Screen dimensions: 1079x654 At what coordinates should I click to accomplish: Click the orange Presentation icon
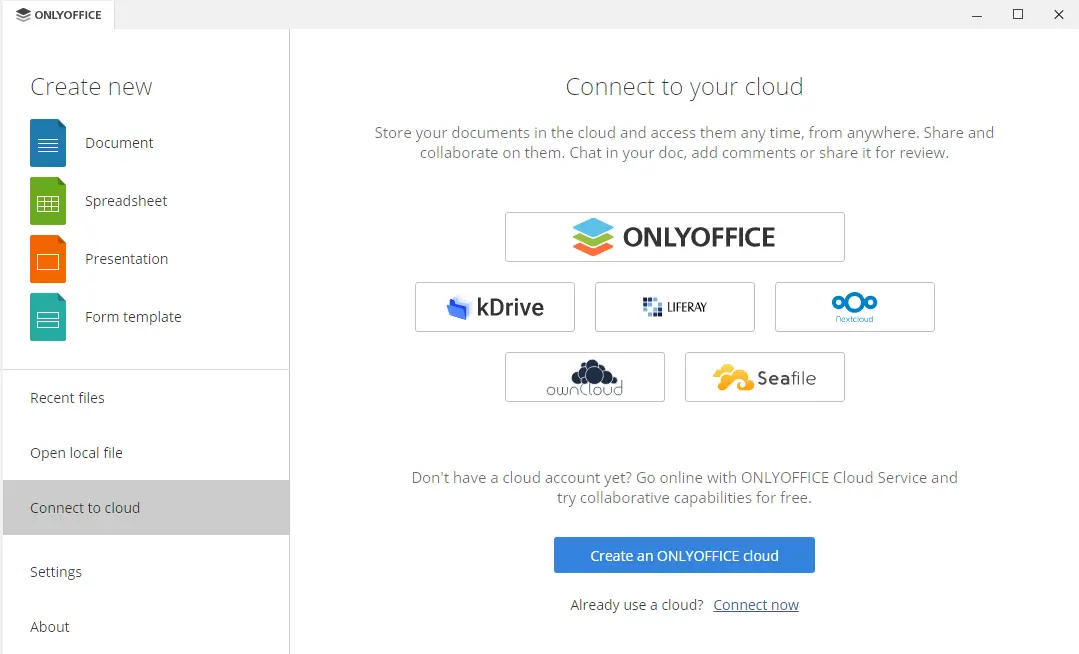[48, 259]
